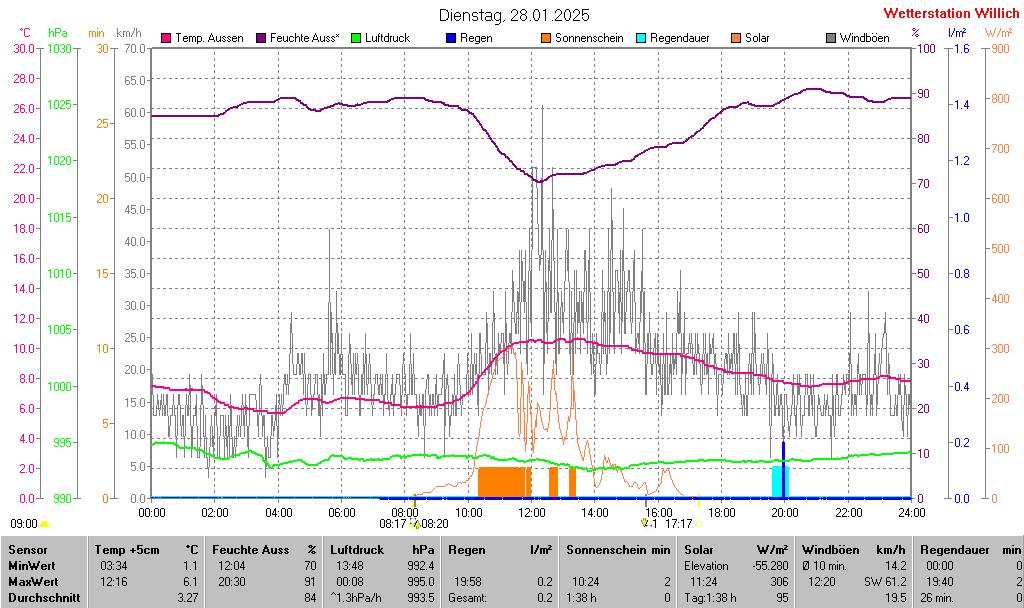1024x608 pixels.
Task: Click the pressure maximum value 995.0
Action: click(421, 581)
